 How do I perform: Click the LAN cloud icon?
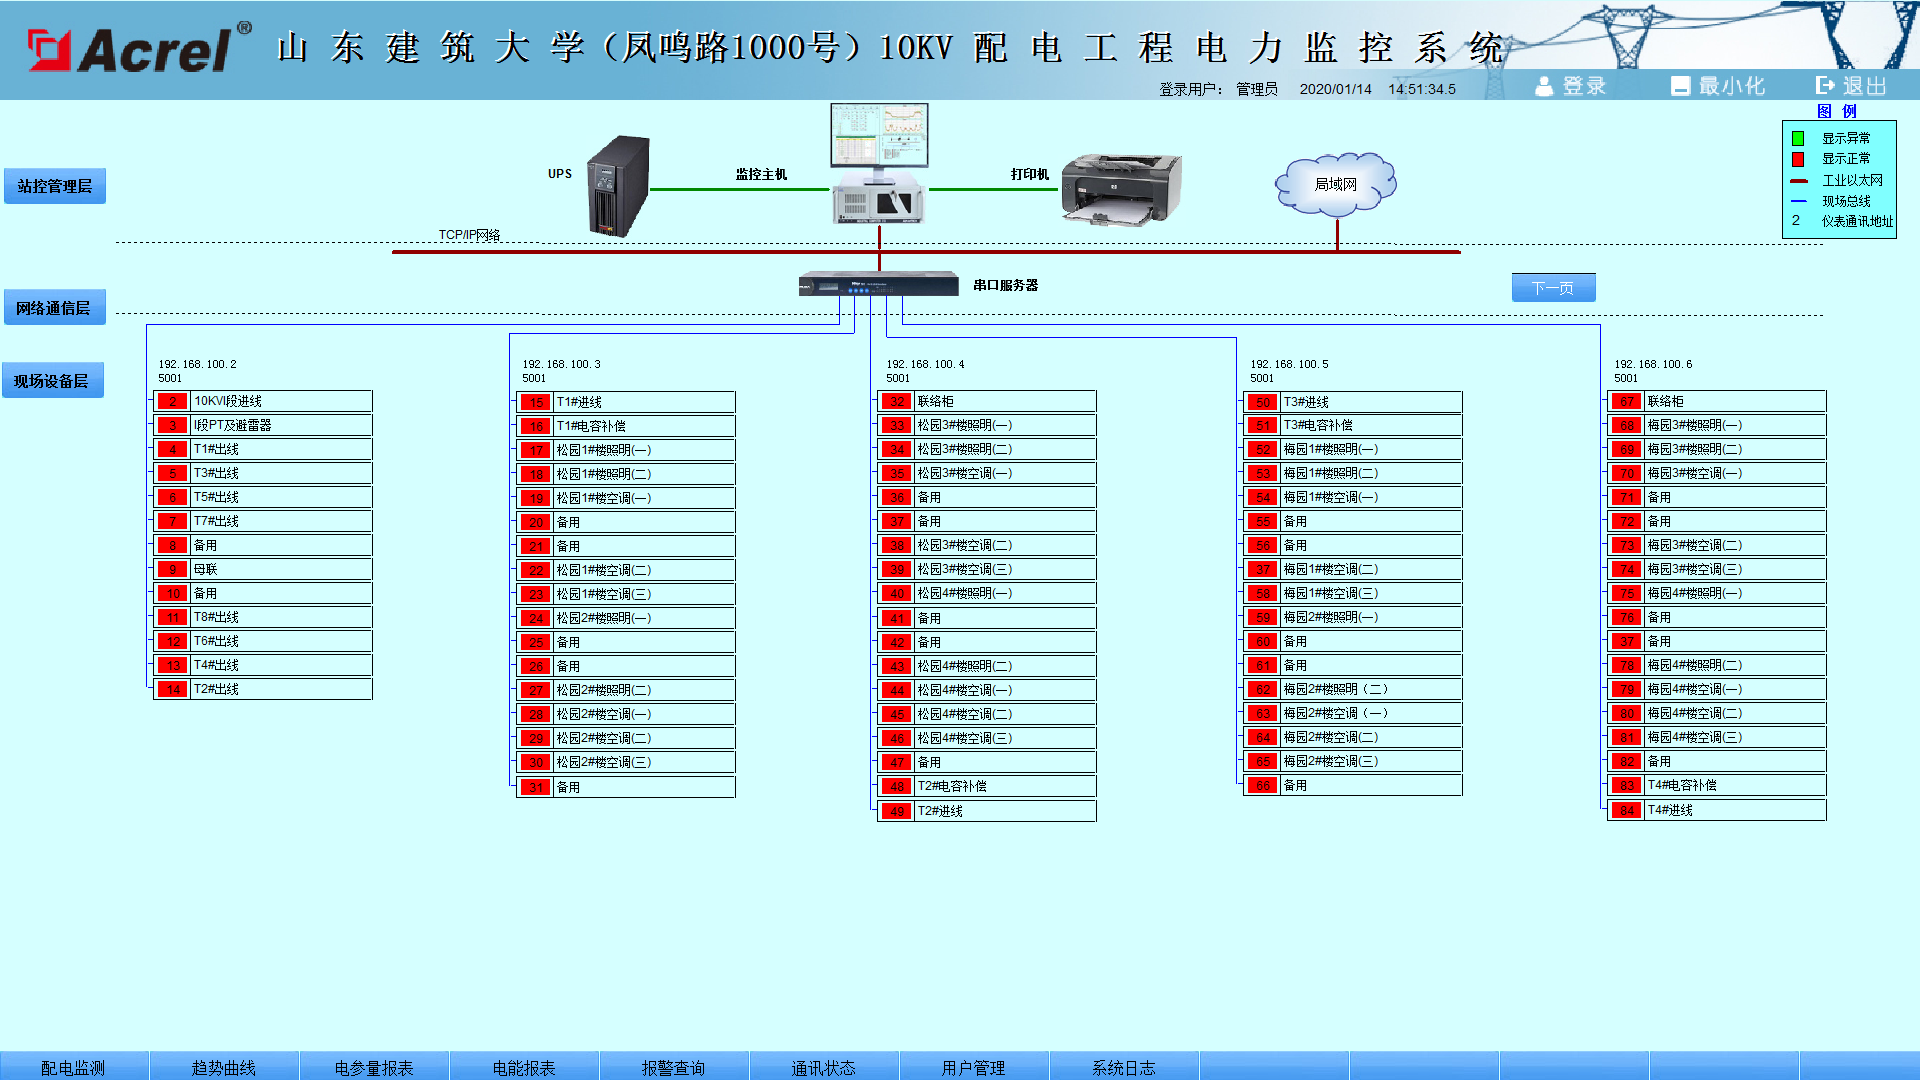click(1335, 184)
